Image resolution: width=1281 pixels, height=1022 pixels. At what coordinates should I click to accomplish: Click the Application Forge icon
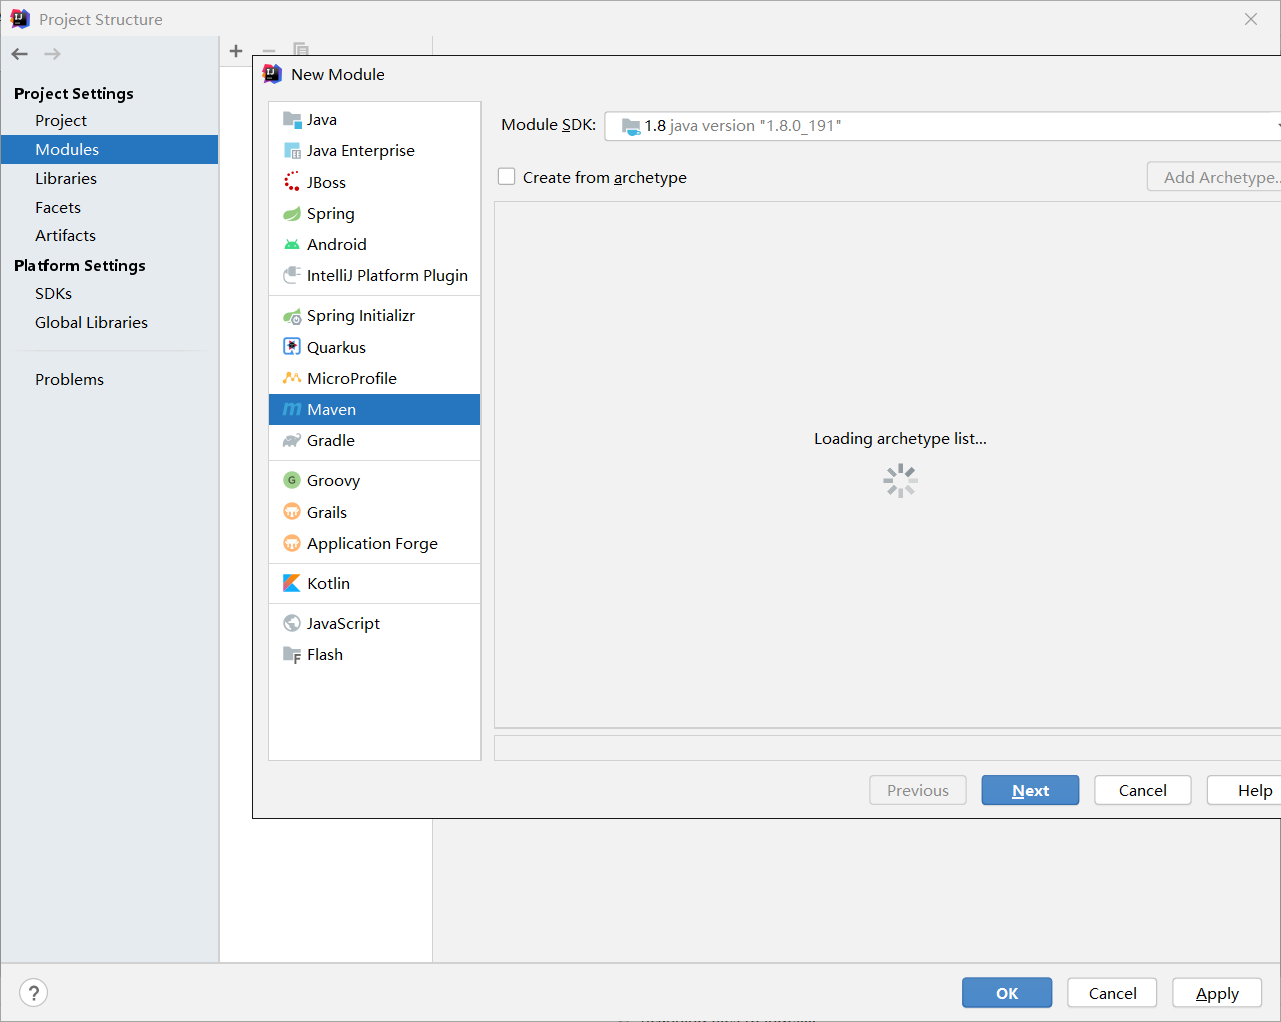(x=292, y=543)
